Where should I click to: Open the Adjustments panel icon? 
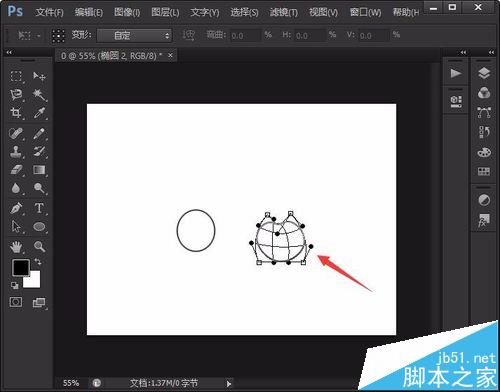coord(484,200)
